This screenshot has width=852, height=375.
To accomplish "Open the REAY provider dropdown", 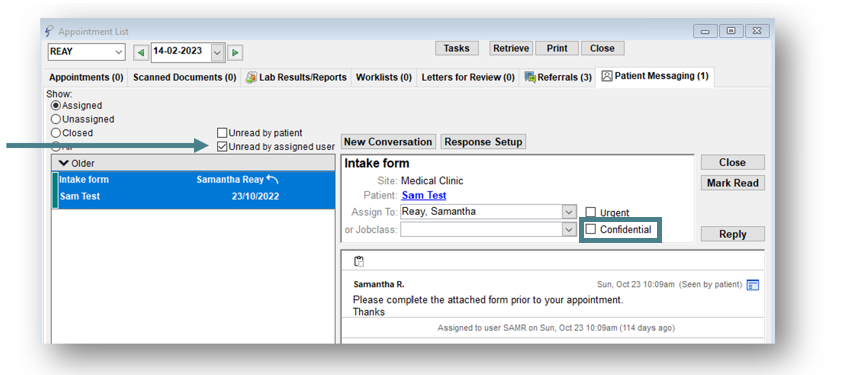I will pos(87,52).
